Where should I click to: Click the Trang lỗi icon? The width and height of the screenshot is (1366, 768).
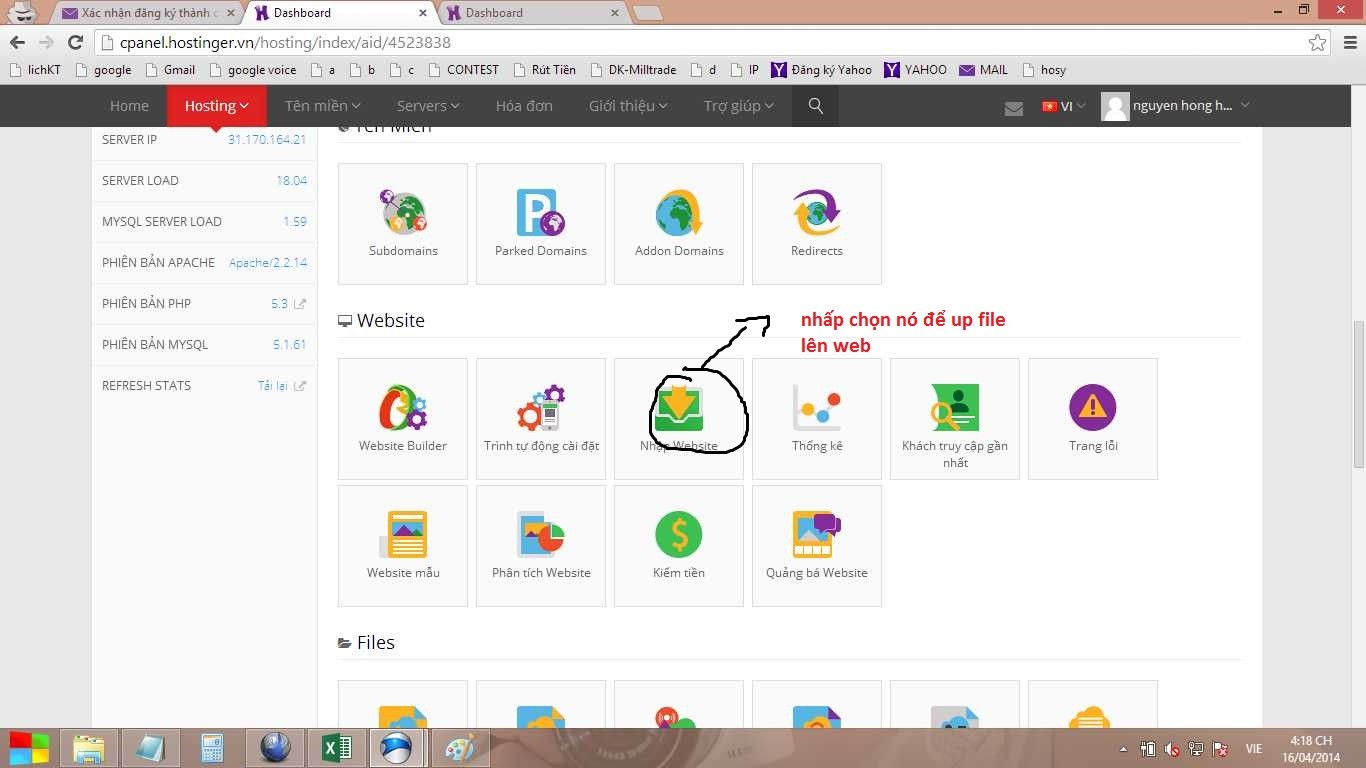pos(1093,417)
